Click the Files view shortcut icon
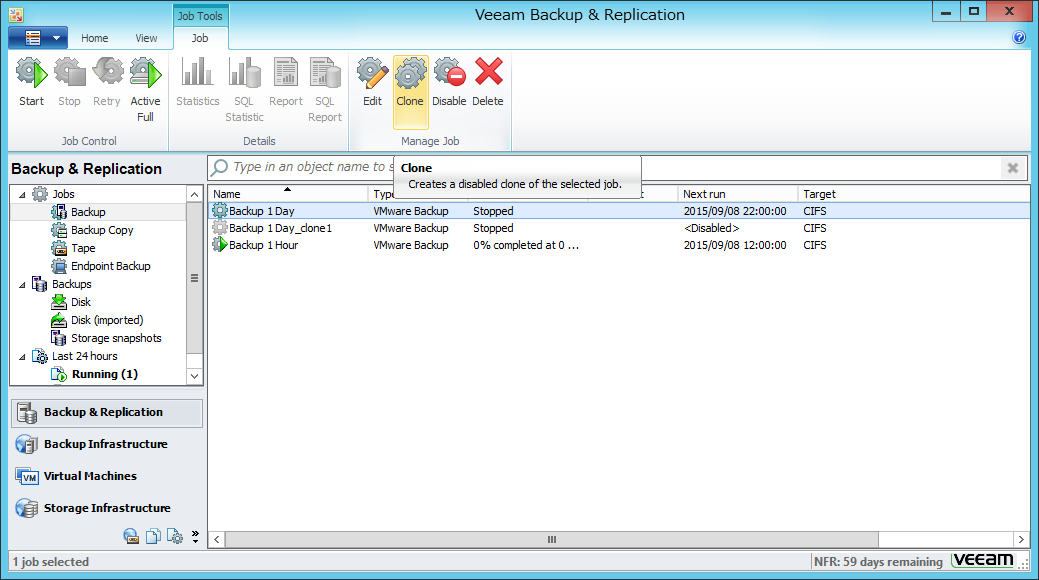The width and height of the screenshot is (1039, 580). tap(153, 537)
